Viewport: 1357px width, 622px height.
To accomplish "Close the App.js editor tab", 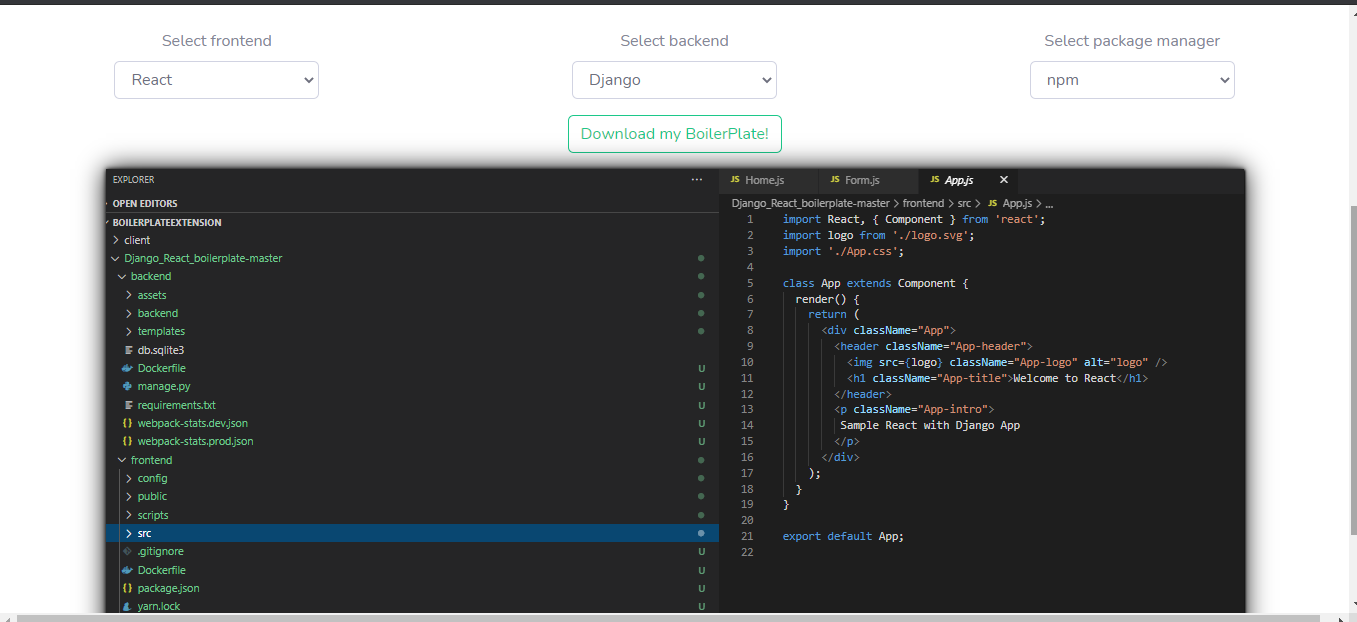I will point(1004,180).
